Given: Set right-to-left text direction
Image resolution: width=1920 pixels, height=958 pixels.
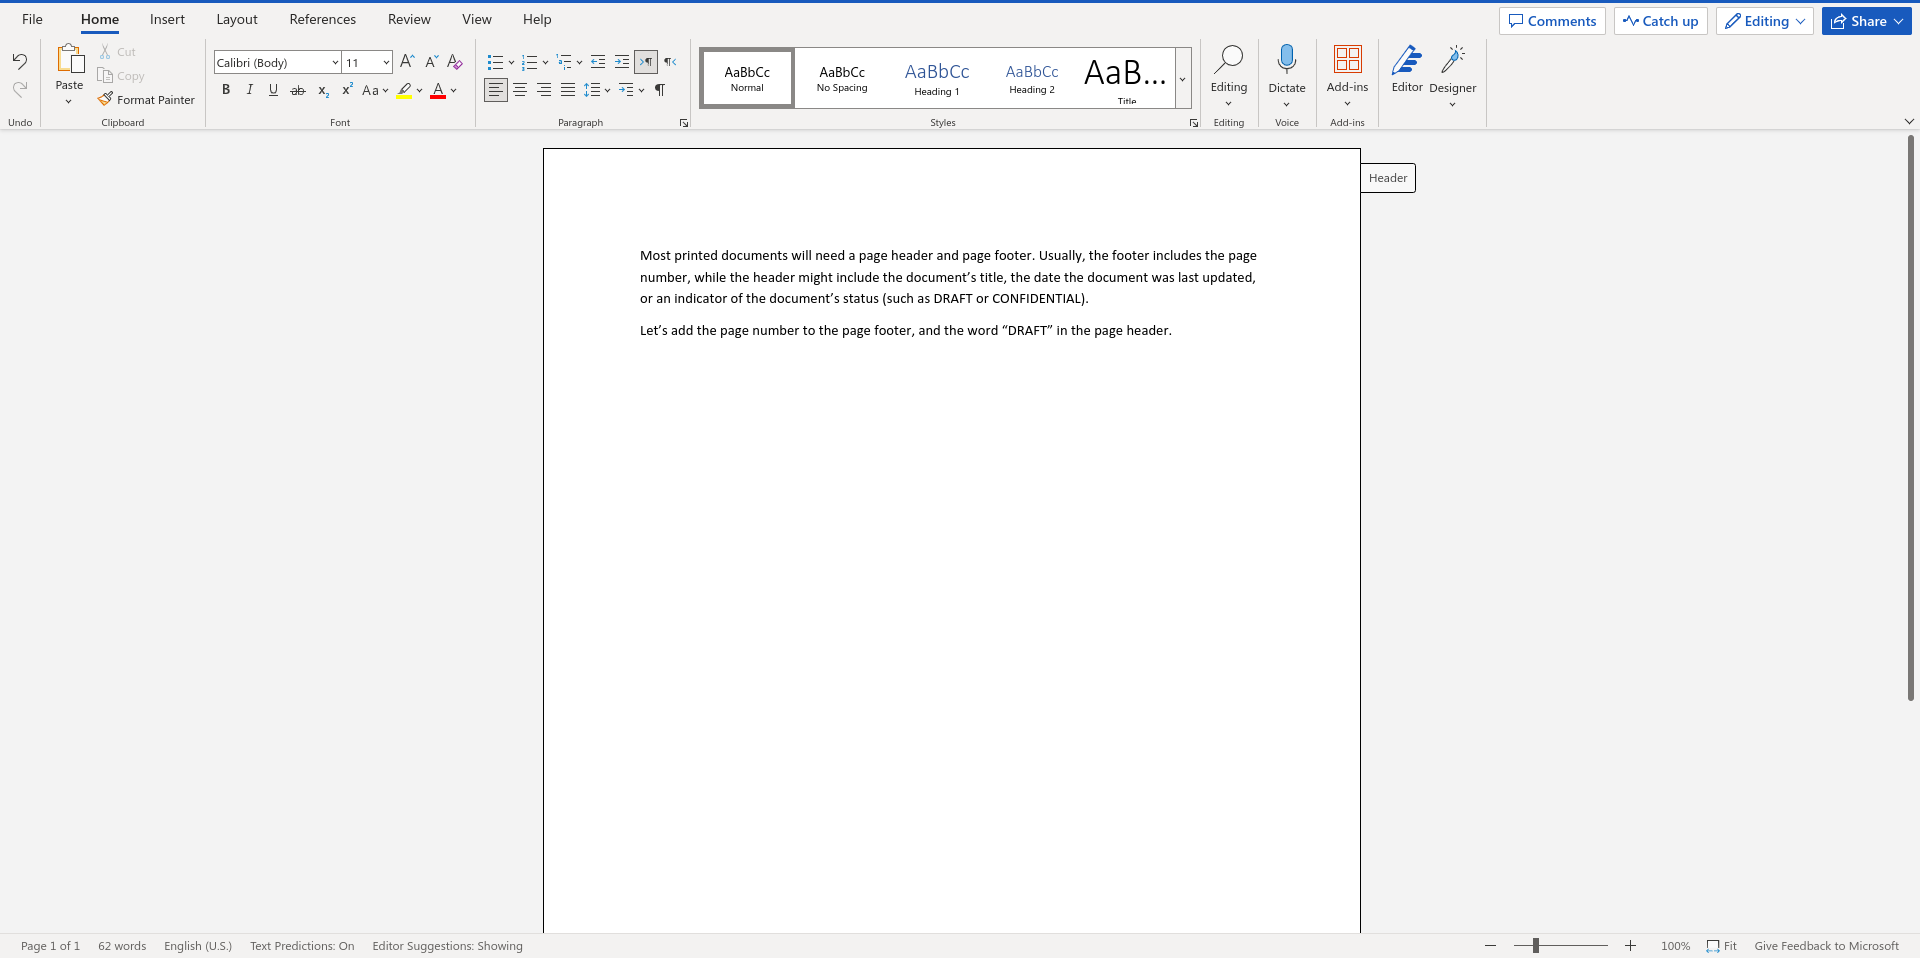Looking at the screenshot, I should pyautogui.click(x=670, y=62).
